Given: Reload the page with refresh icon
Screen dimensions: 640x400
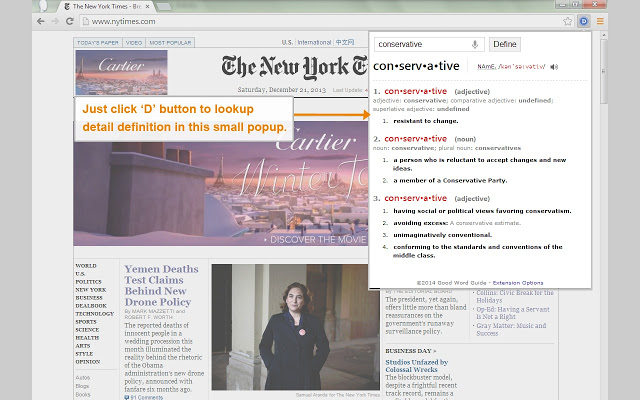Looking at the screenshot, I should [x=70, y=21].
